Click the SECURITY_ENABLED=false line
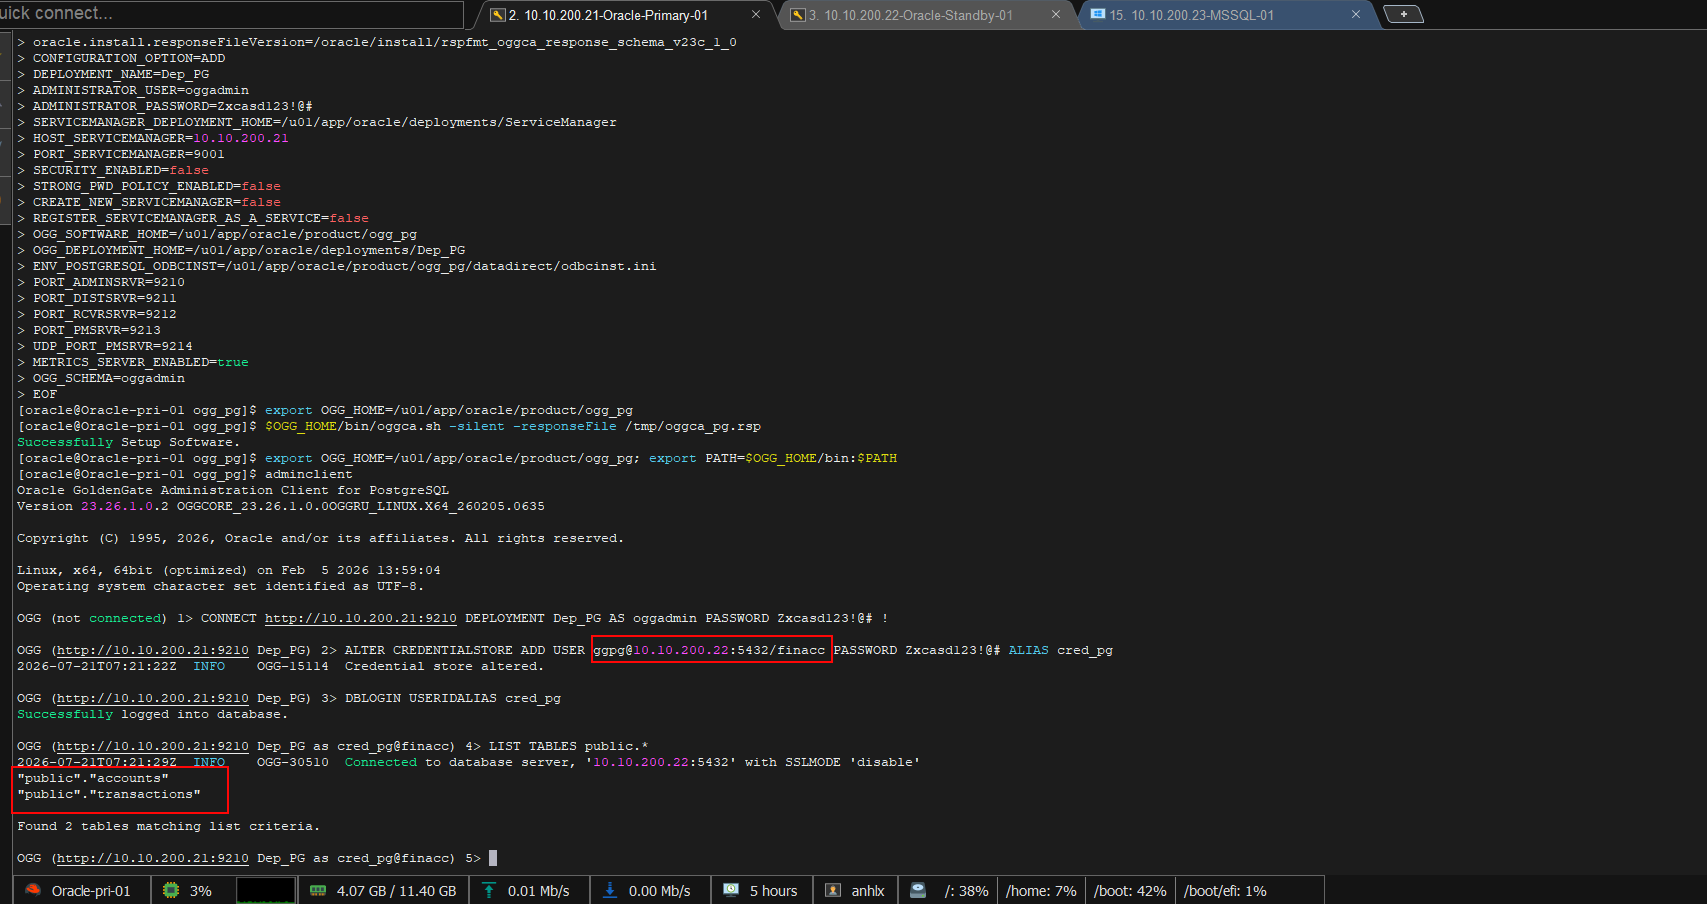 pos(120,170)
